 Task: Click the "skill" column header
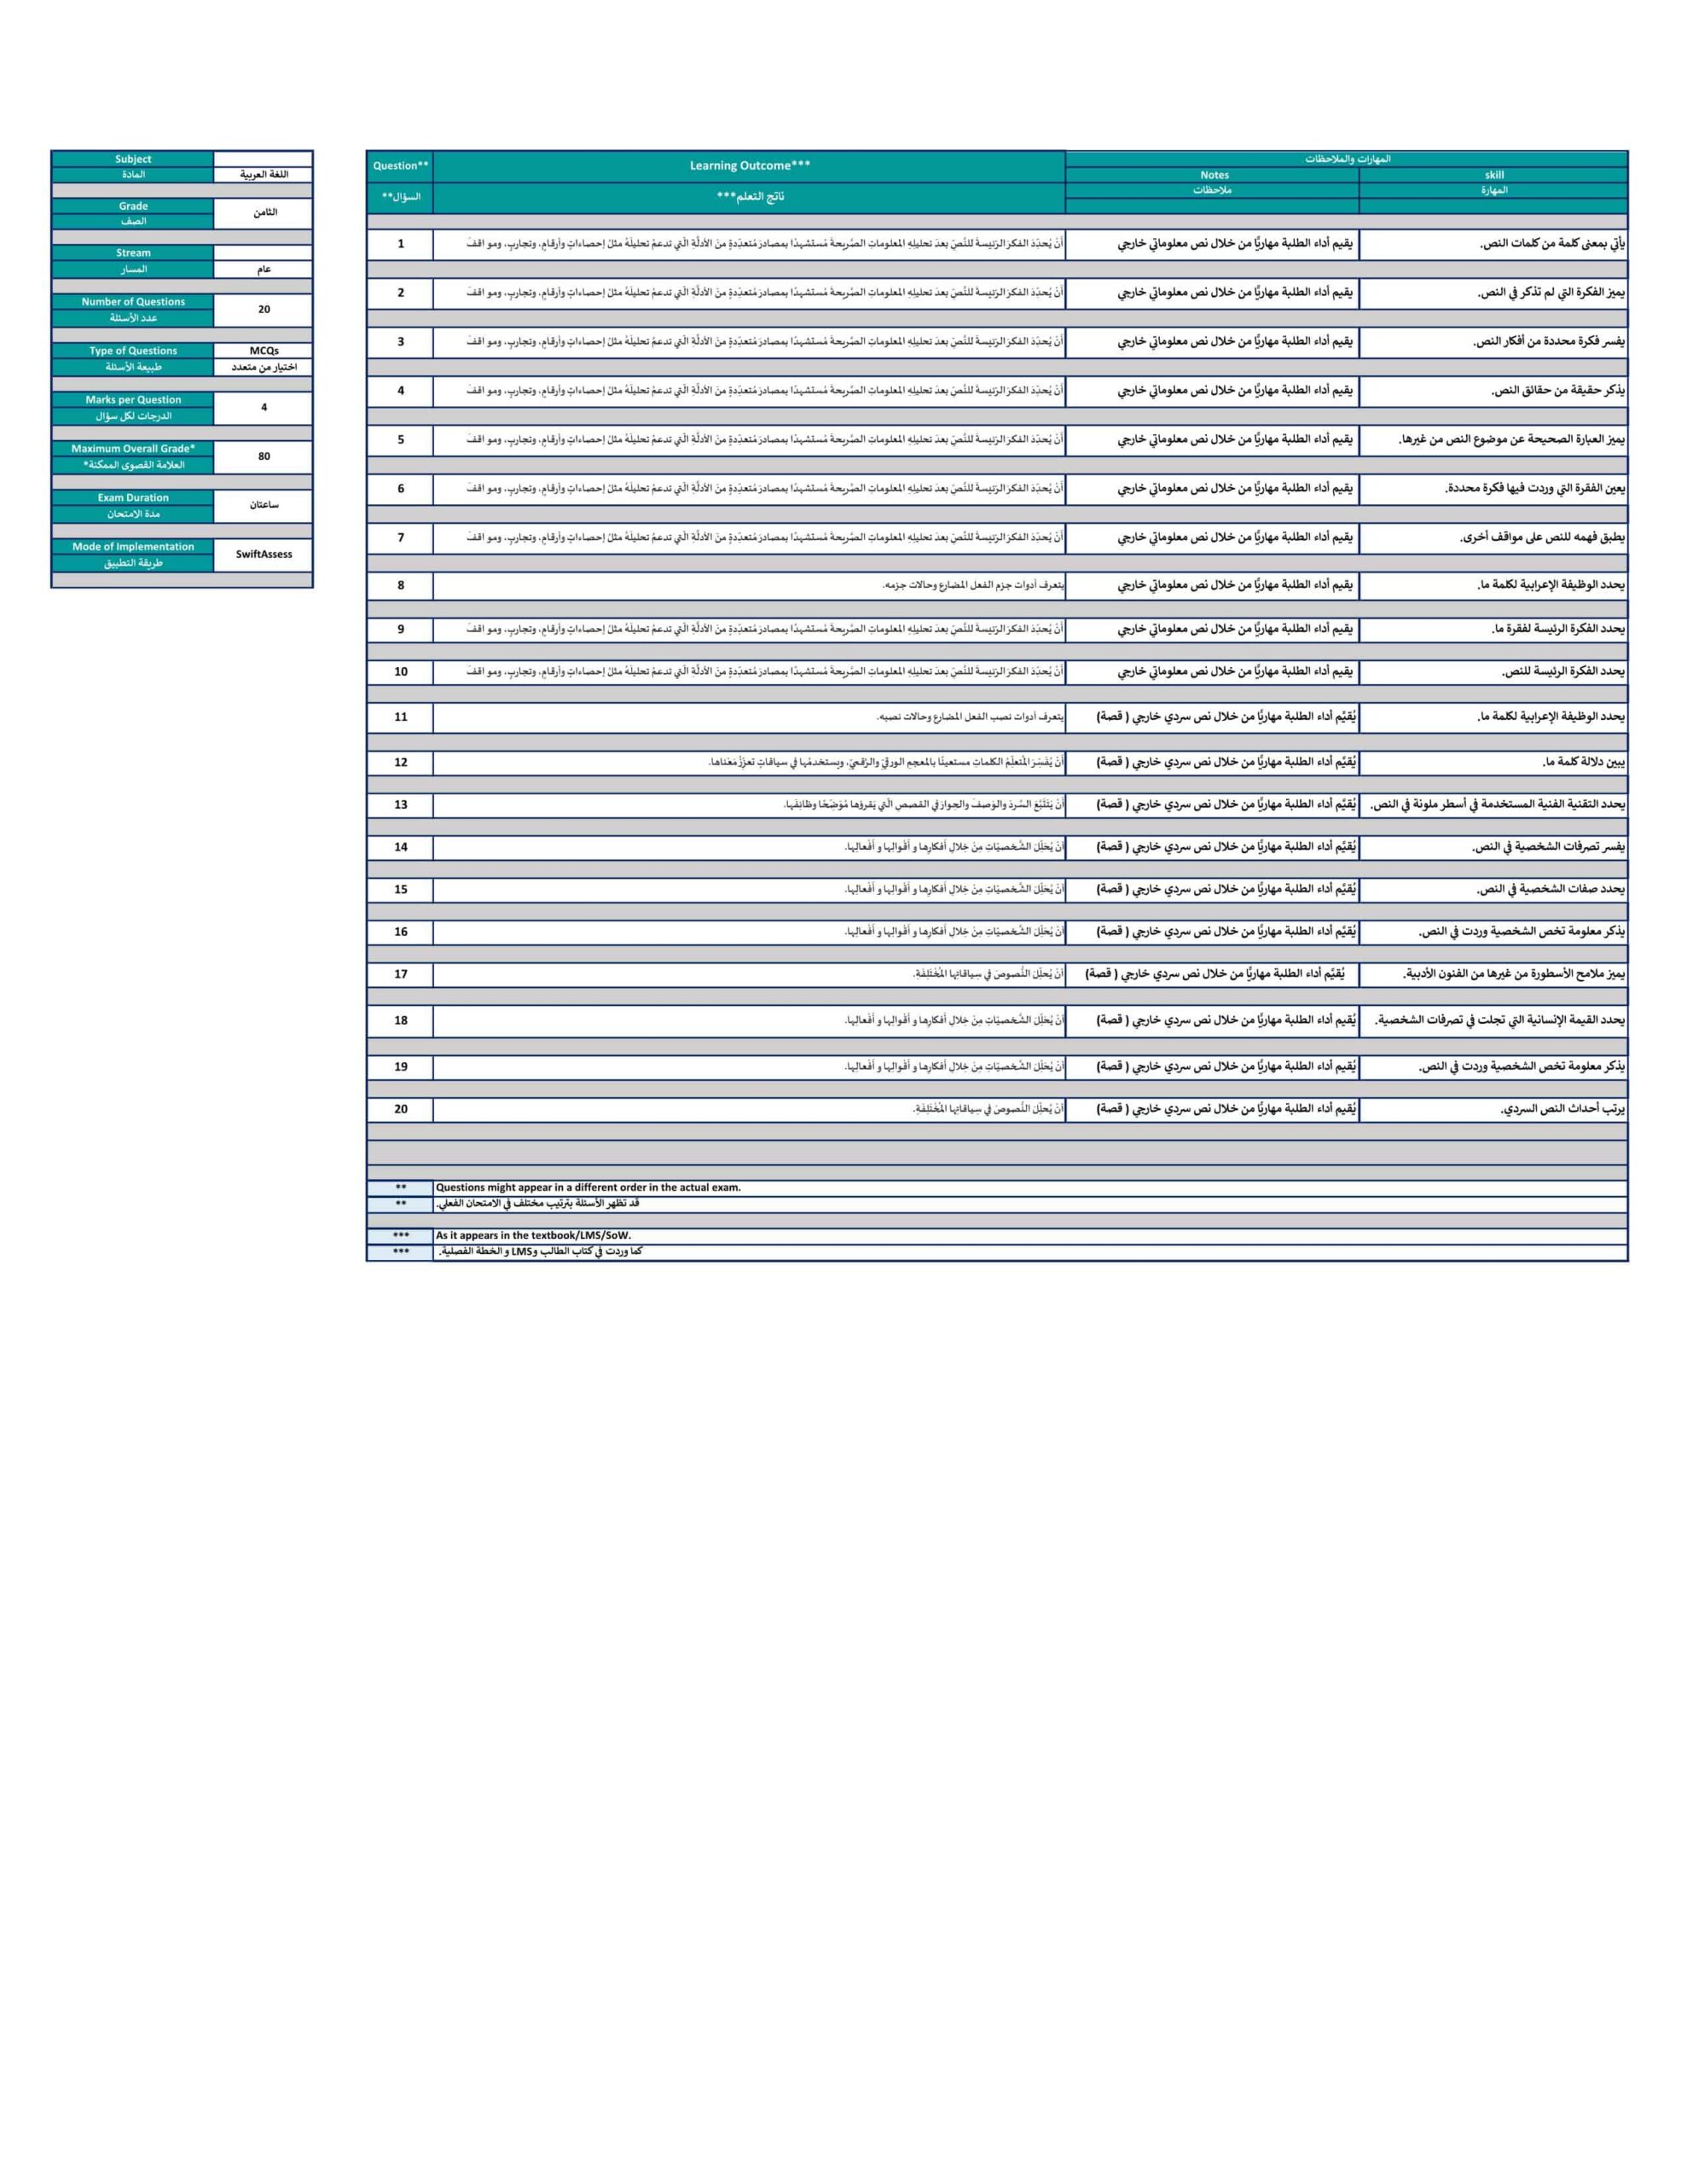[1494, 175]
